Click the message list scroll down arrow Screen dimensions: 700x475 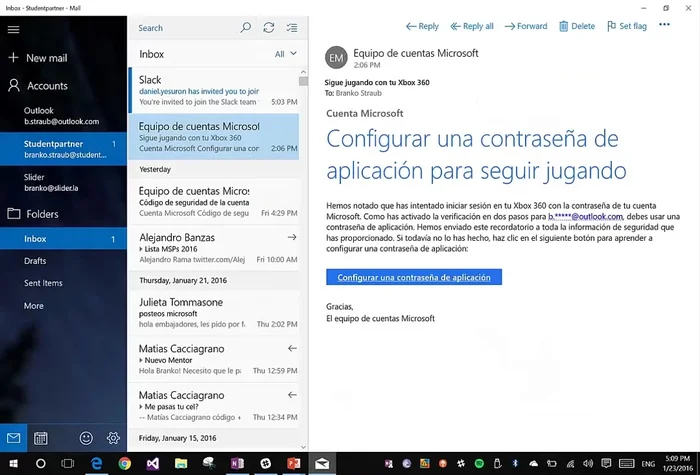click(x=304, y=447)
